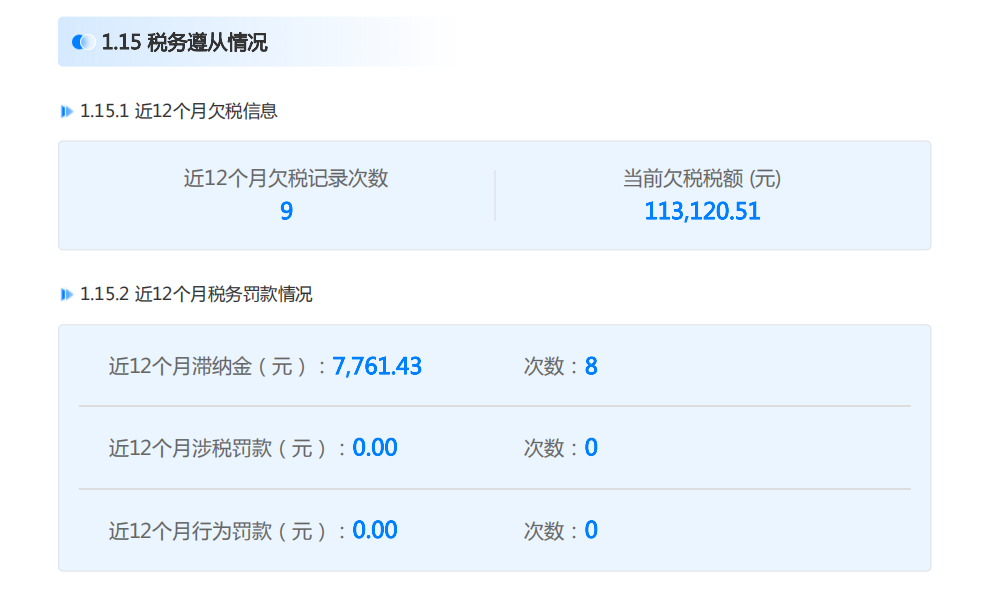The width and height of the screenshot is (990, 606).
Task: Click the late fee count value 8
Action: tap(591, 366)
